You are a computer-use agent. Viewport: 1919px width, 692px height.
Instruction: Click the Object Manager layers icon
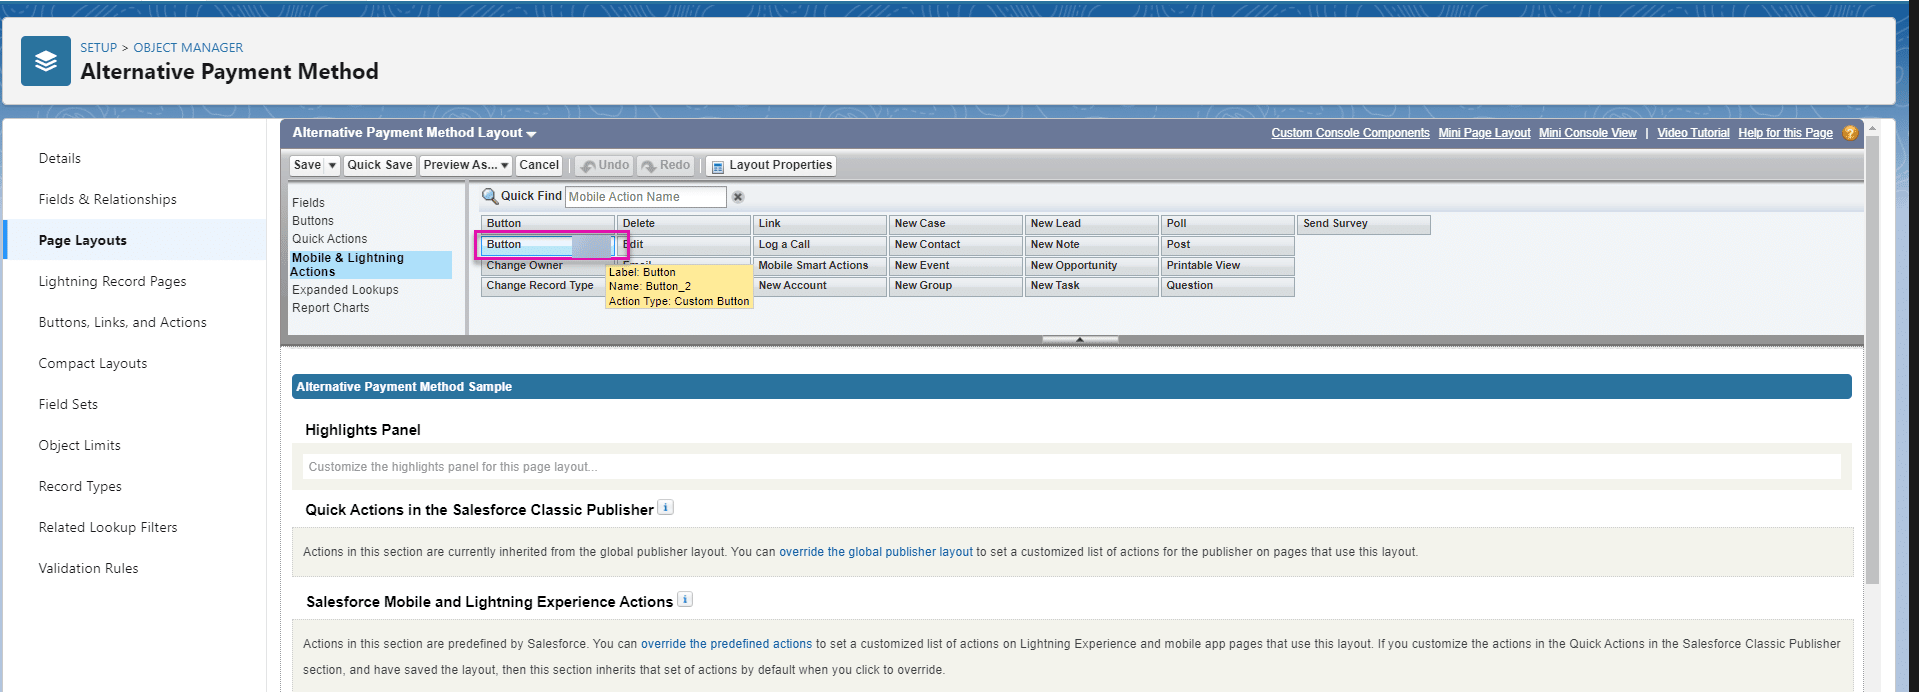click(x=46, y=61)
